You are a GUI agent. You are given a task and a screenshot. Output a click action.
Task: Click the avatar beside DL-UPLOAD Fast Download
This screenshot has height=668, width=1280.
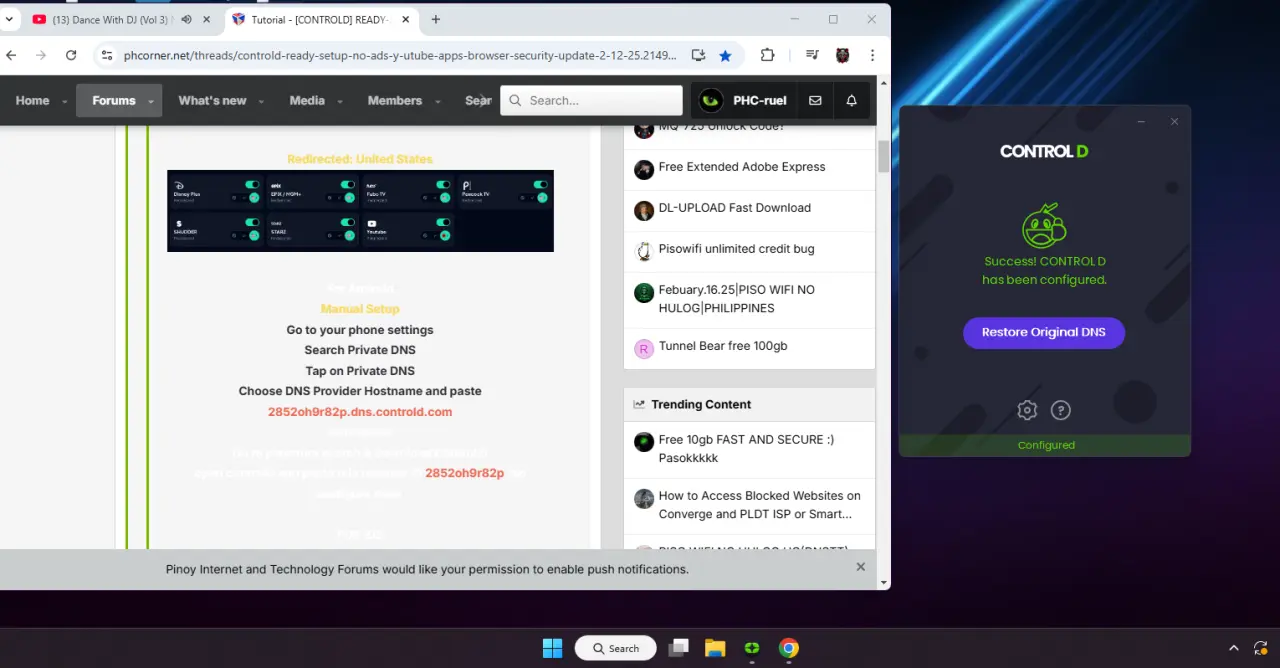click(644, 211)
